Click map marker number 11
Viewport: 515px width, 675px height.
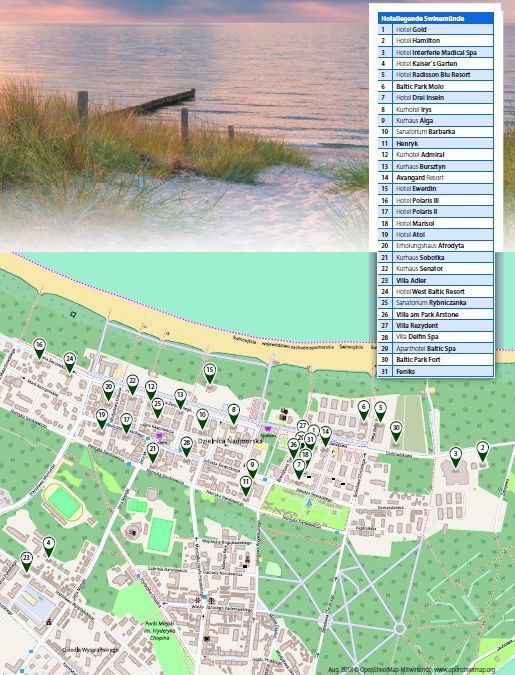point(246,485)
